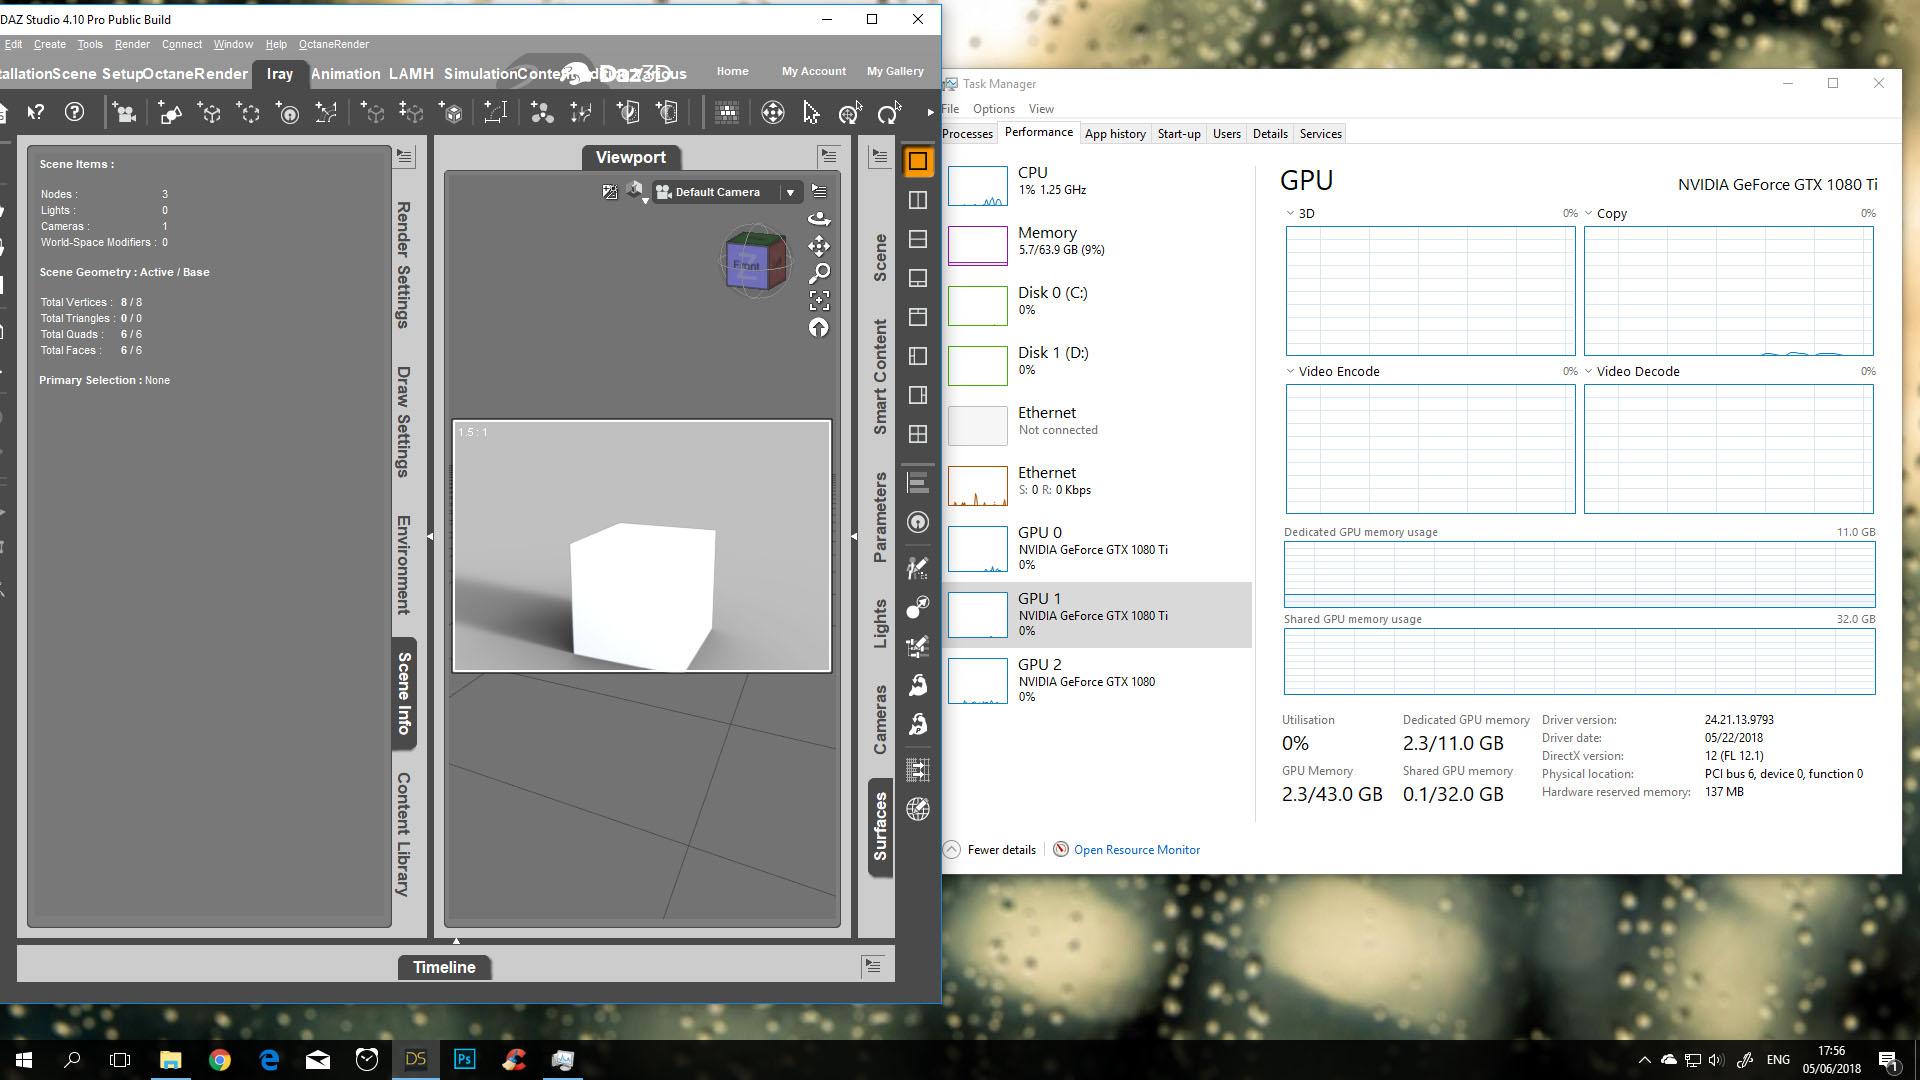
Task: Select the four-view grid layout icon
Action: 917,434
